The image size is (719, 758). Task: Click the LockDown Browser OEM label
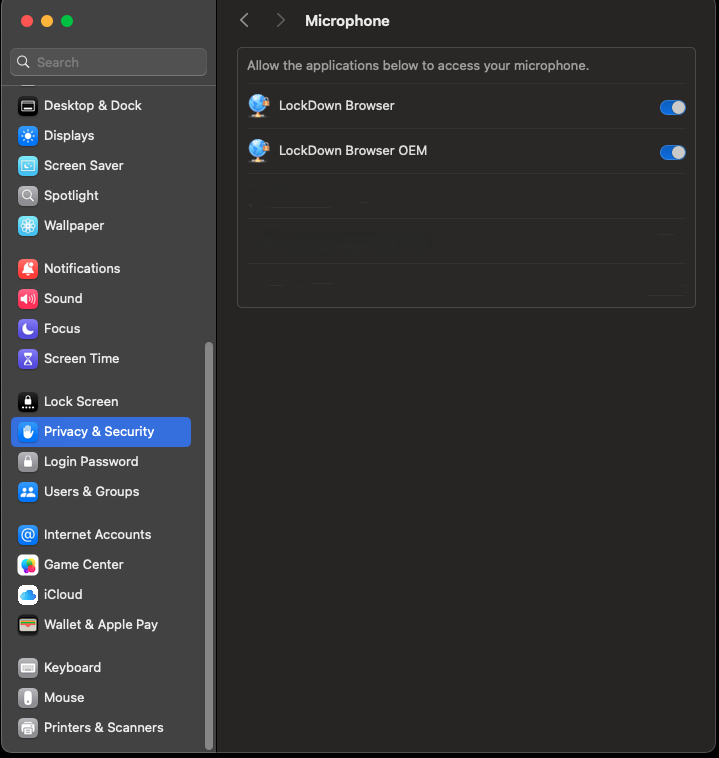pyautogui.click(x=353, y=151)
